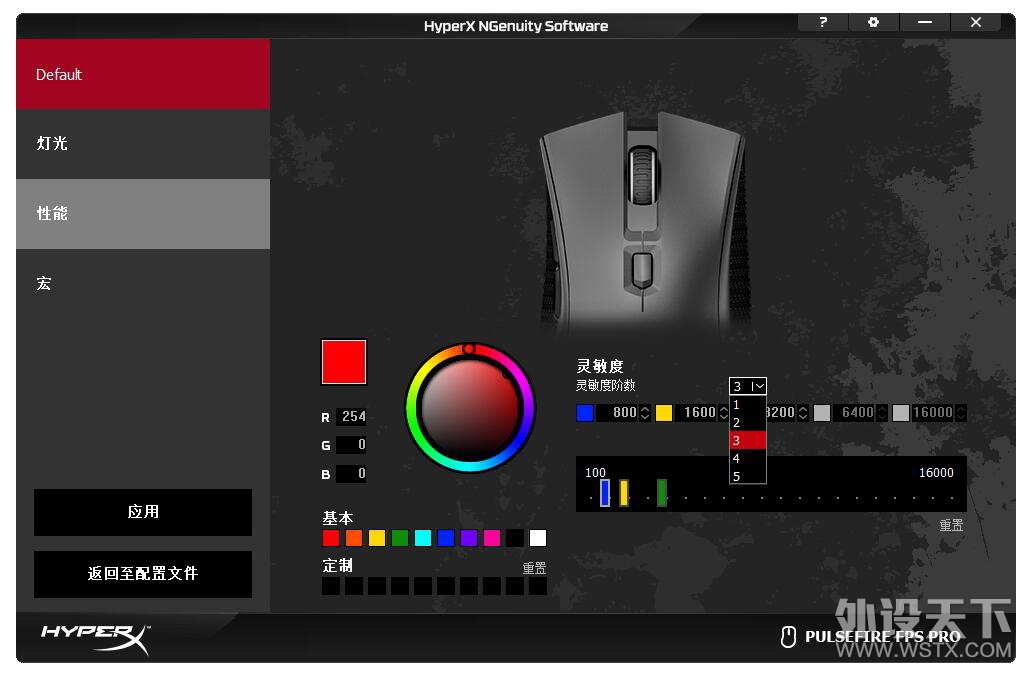The width and height of the screenshot is (1031, 678).
Task: Adjust the 800 DPI stepper arrows
Action: point(645,412)
